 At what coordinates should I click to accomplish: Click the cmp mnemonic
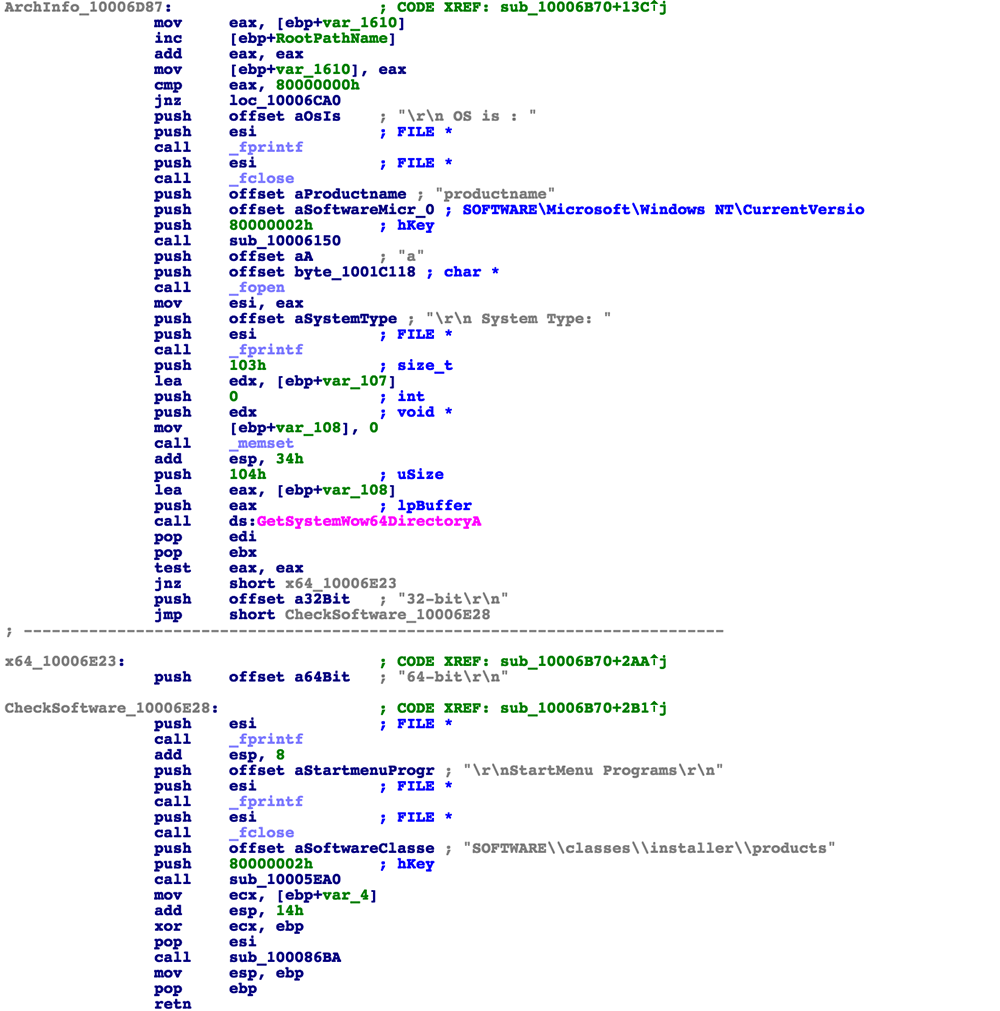pos(168,86)
